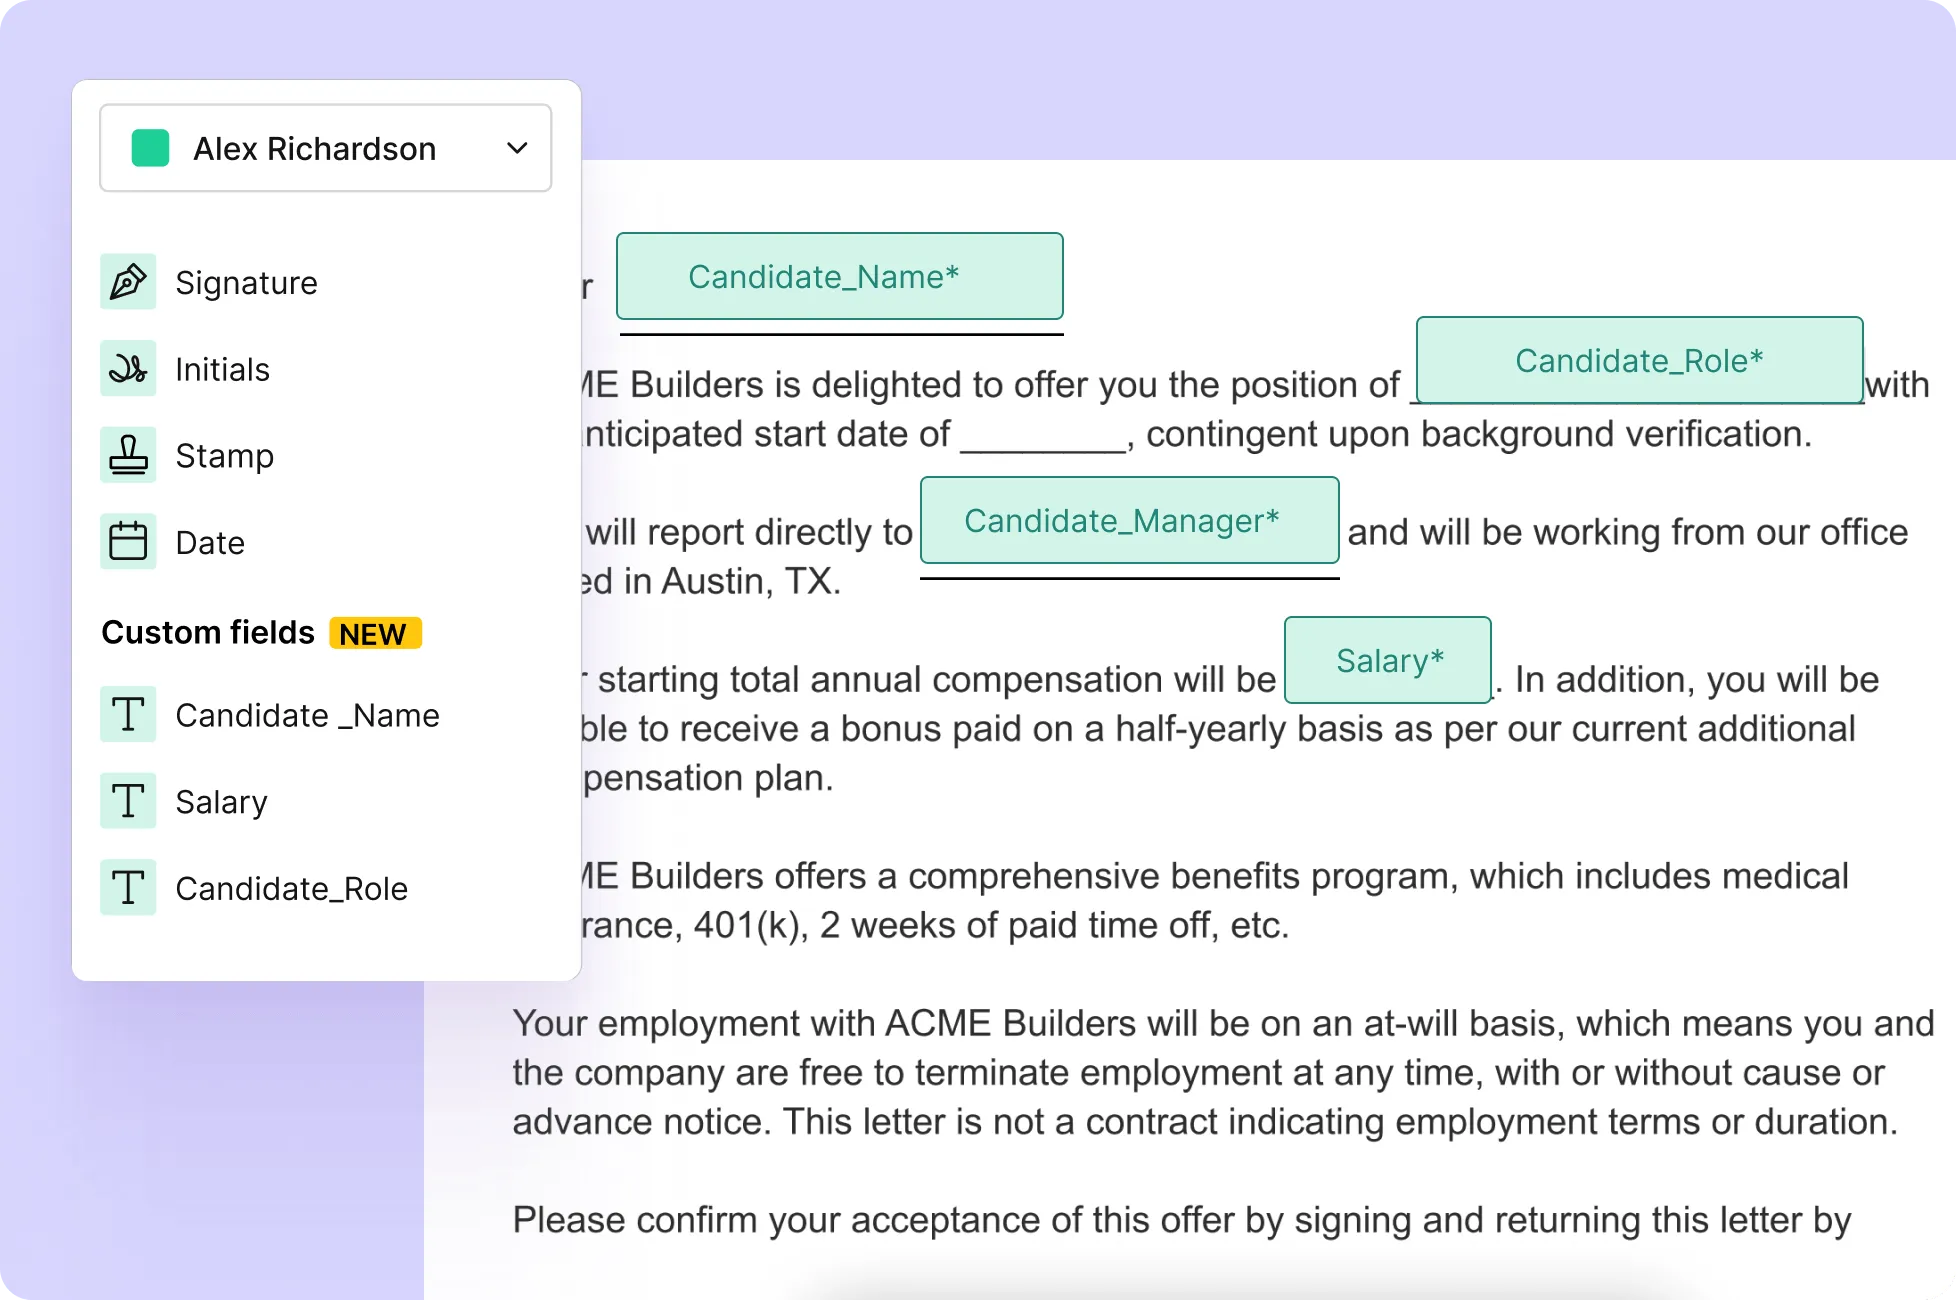Click the Candidate _Name entry in the sidebar
Viewport: 1956px width, 1300px height.
click(307, 714)
